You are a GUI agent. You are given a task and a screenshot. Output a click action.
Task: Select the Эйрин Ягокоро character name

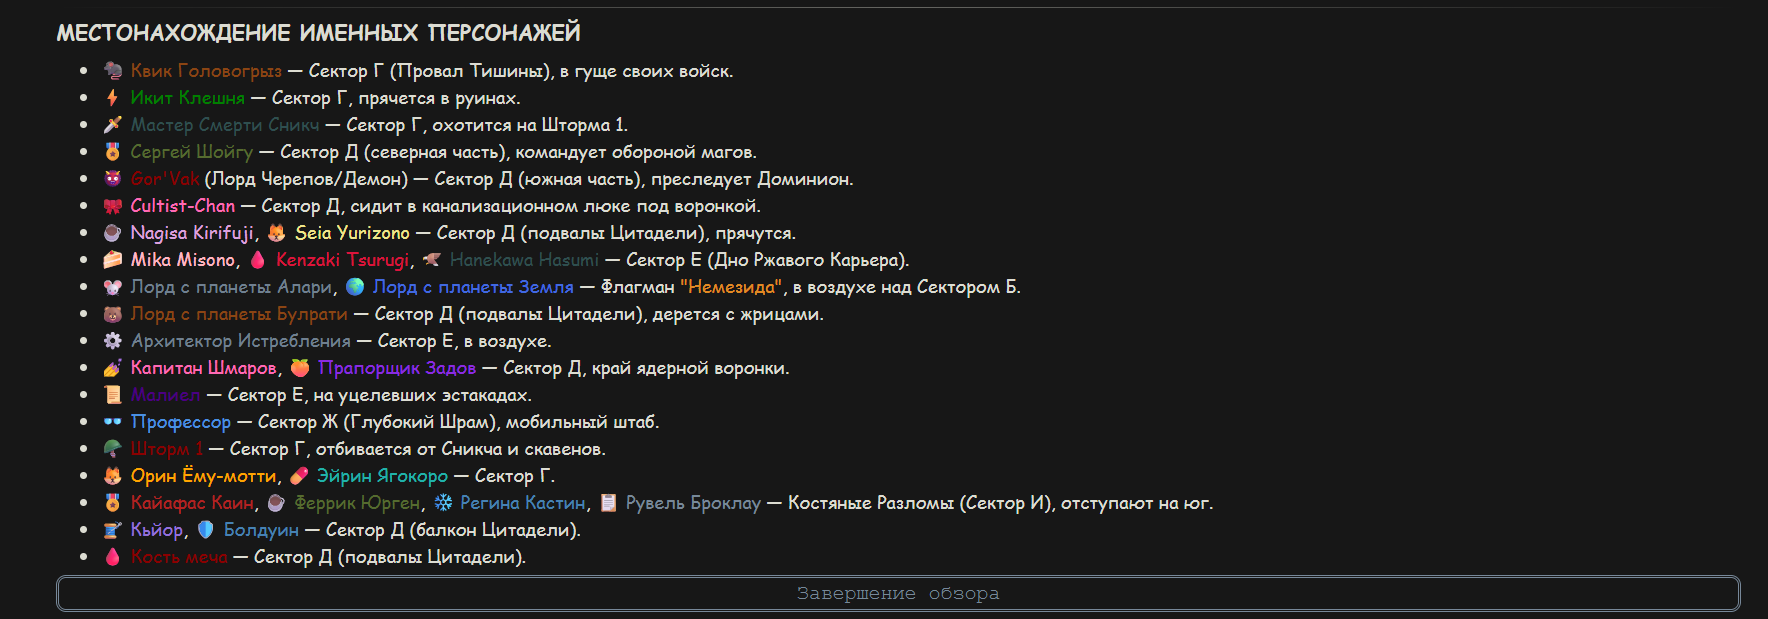pos(382,476)
